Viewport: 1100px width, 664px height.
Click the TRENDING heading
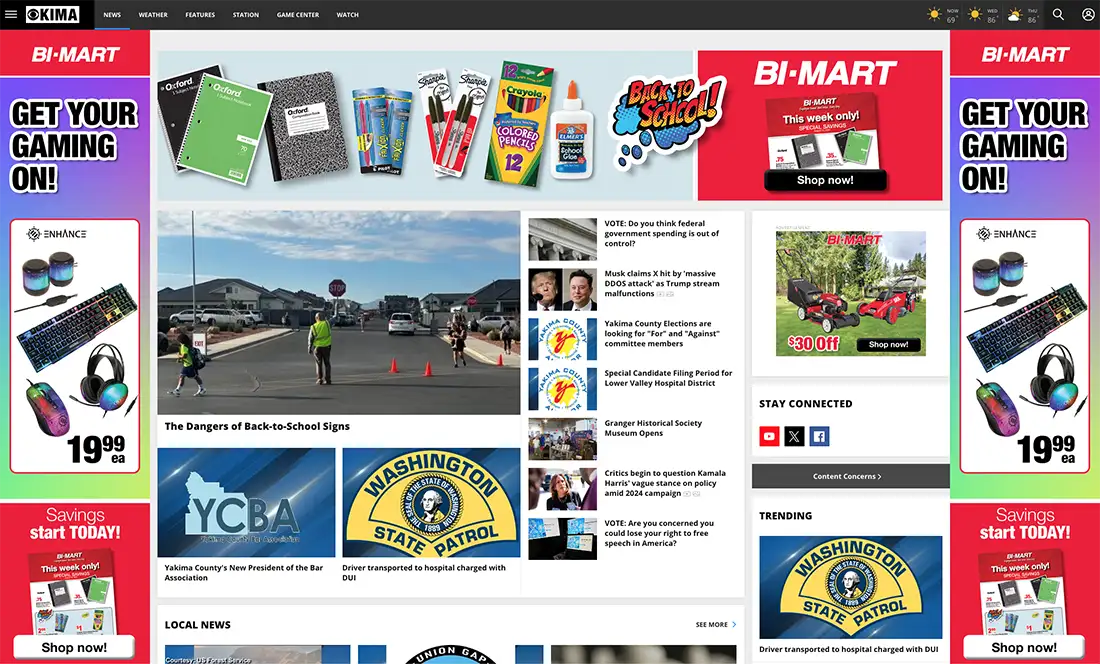tap(785, 515)
